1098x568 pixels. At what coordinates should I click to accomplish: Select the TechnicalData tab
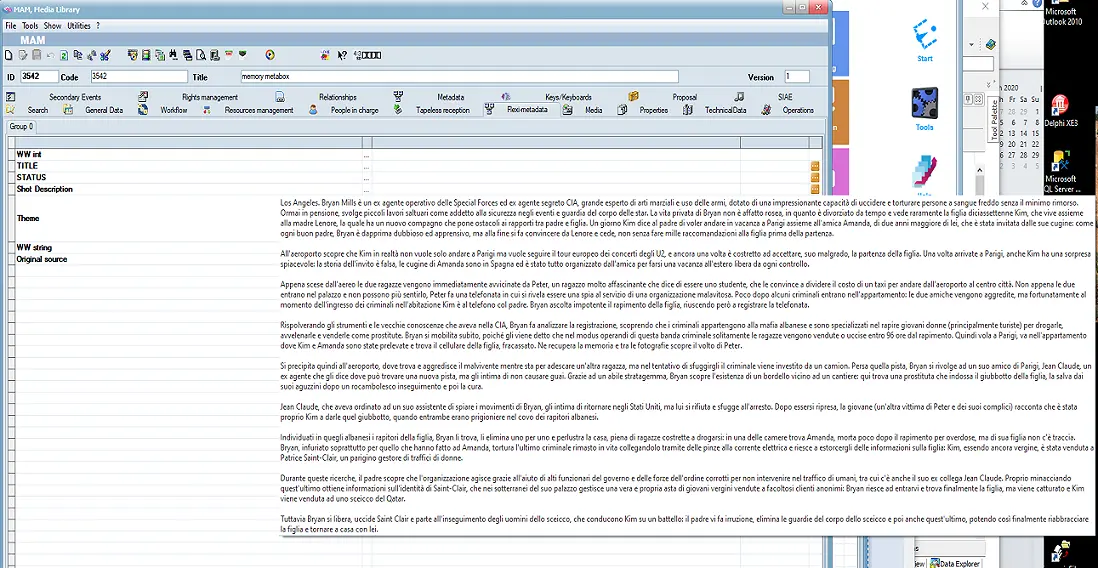pyautogui.click(x=725, y=110)
